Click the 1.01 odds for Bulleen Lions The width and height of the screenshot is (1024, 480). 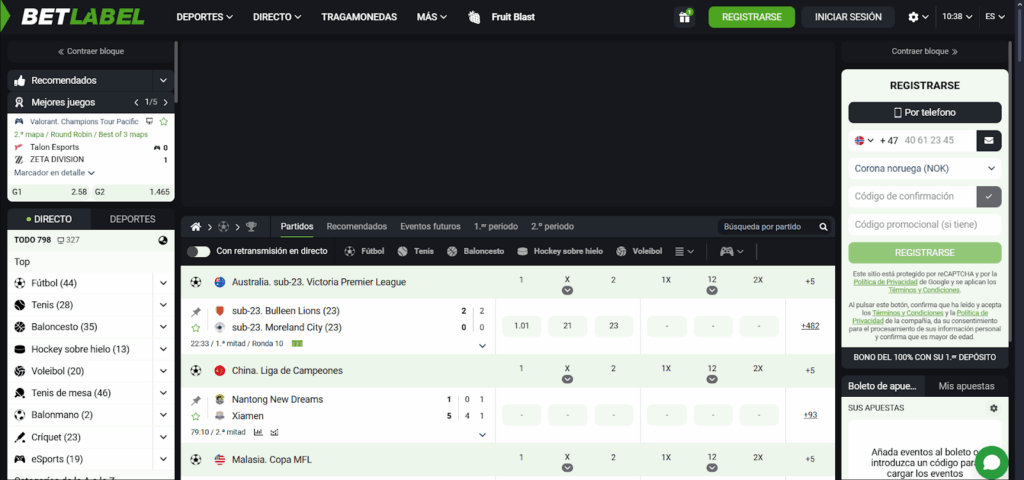pyautogui.click(x=521, y=326)
